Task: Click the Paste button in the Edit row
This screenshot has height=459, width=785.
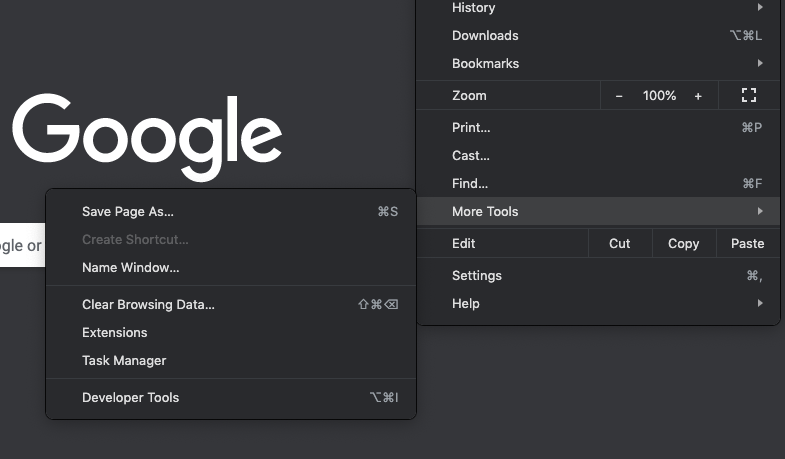Action: [x=748, y=243]
